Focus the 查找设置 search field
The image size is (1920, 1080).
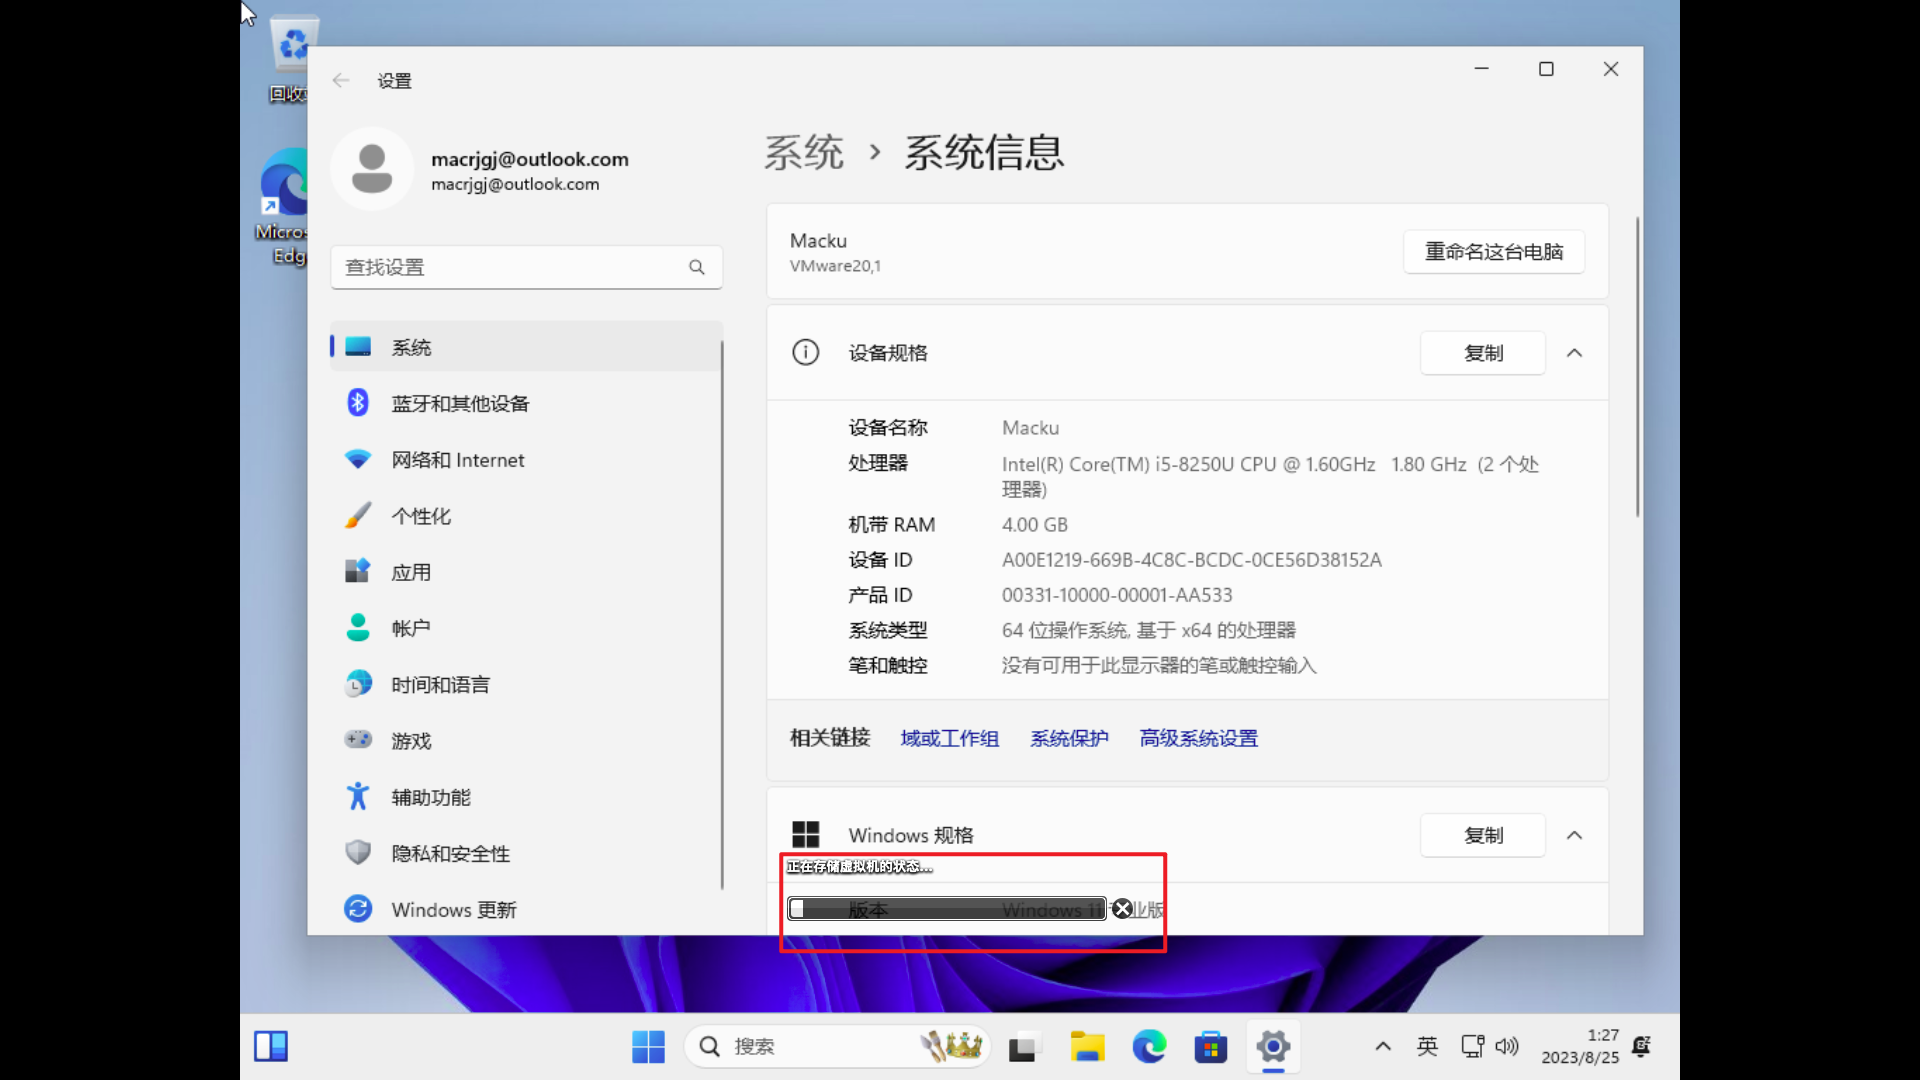click(x=526, y=267)
